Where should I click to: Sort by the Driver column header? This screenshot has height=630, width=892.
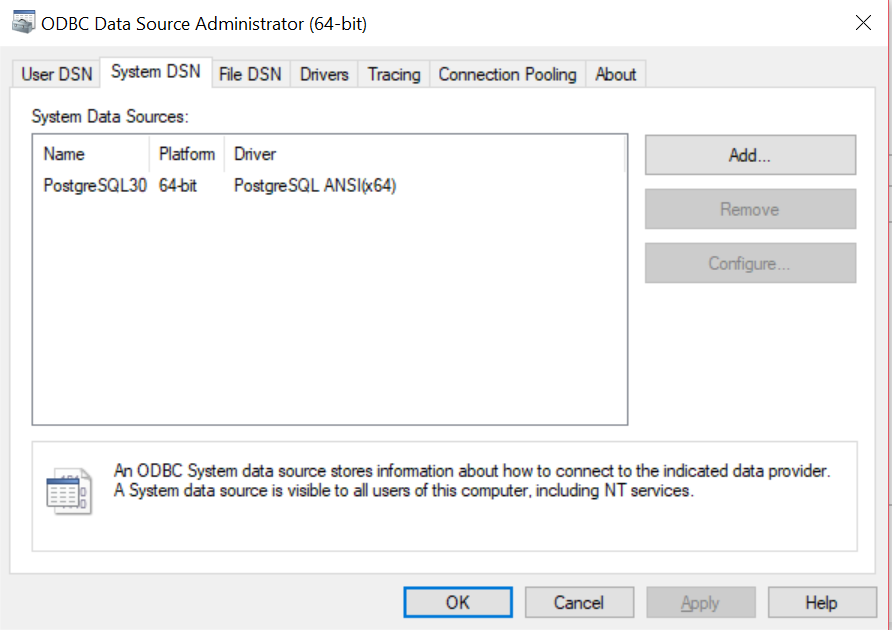pyautogui.click(x=424, y=154)
